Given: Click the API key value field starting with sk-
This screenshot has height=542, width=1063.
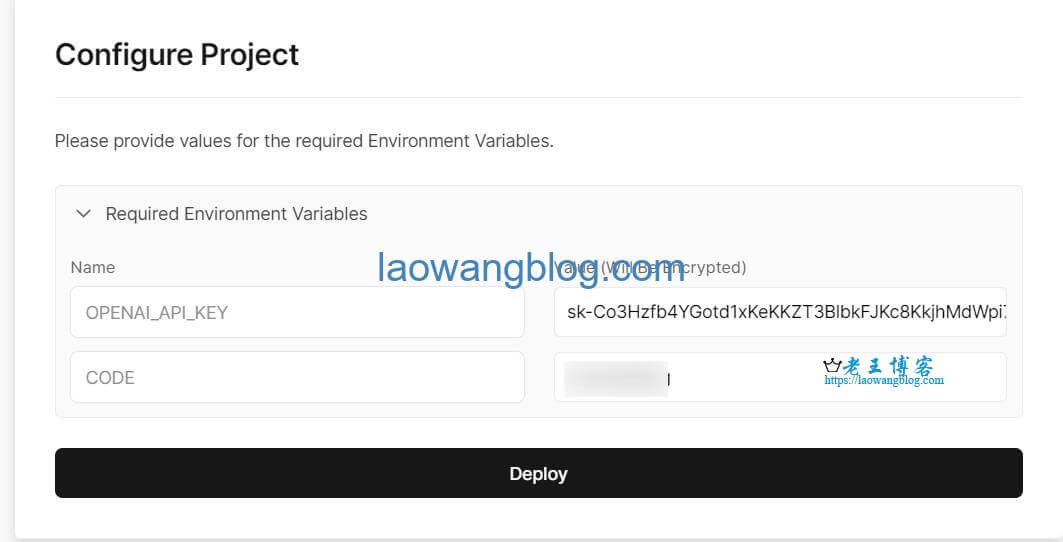Looking at the screenshot, I should coord(780,312).
